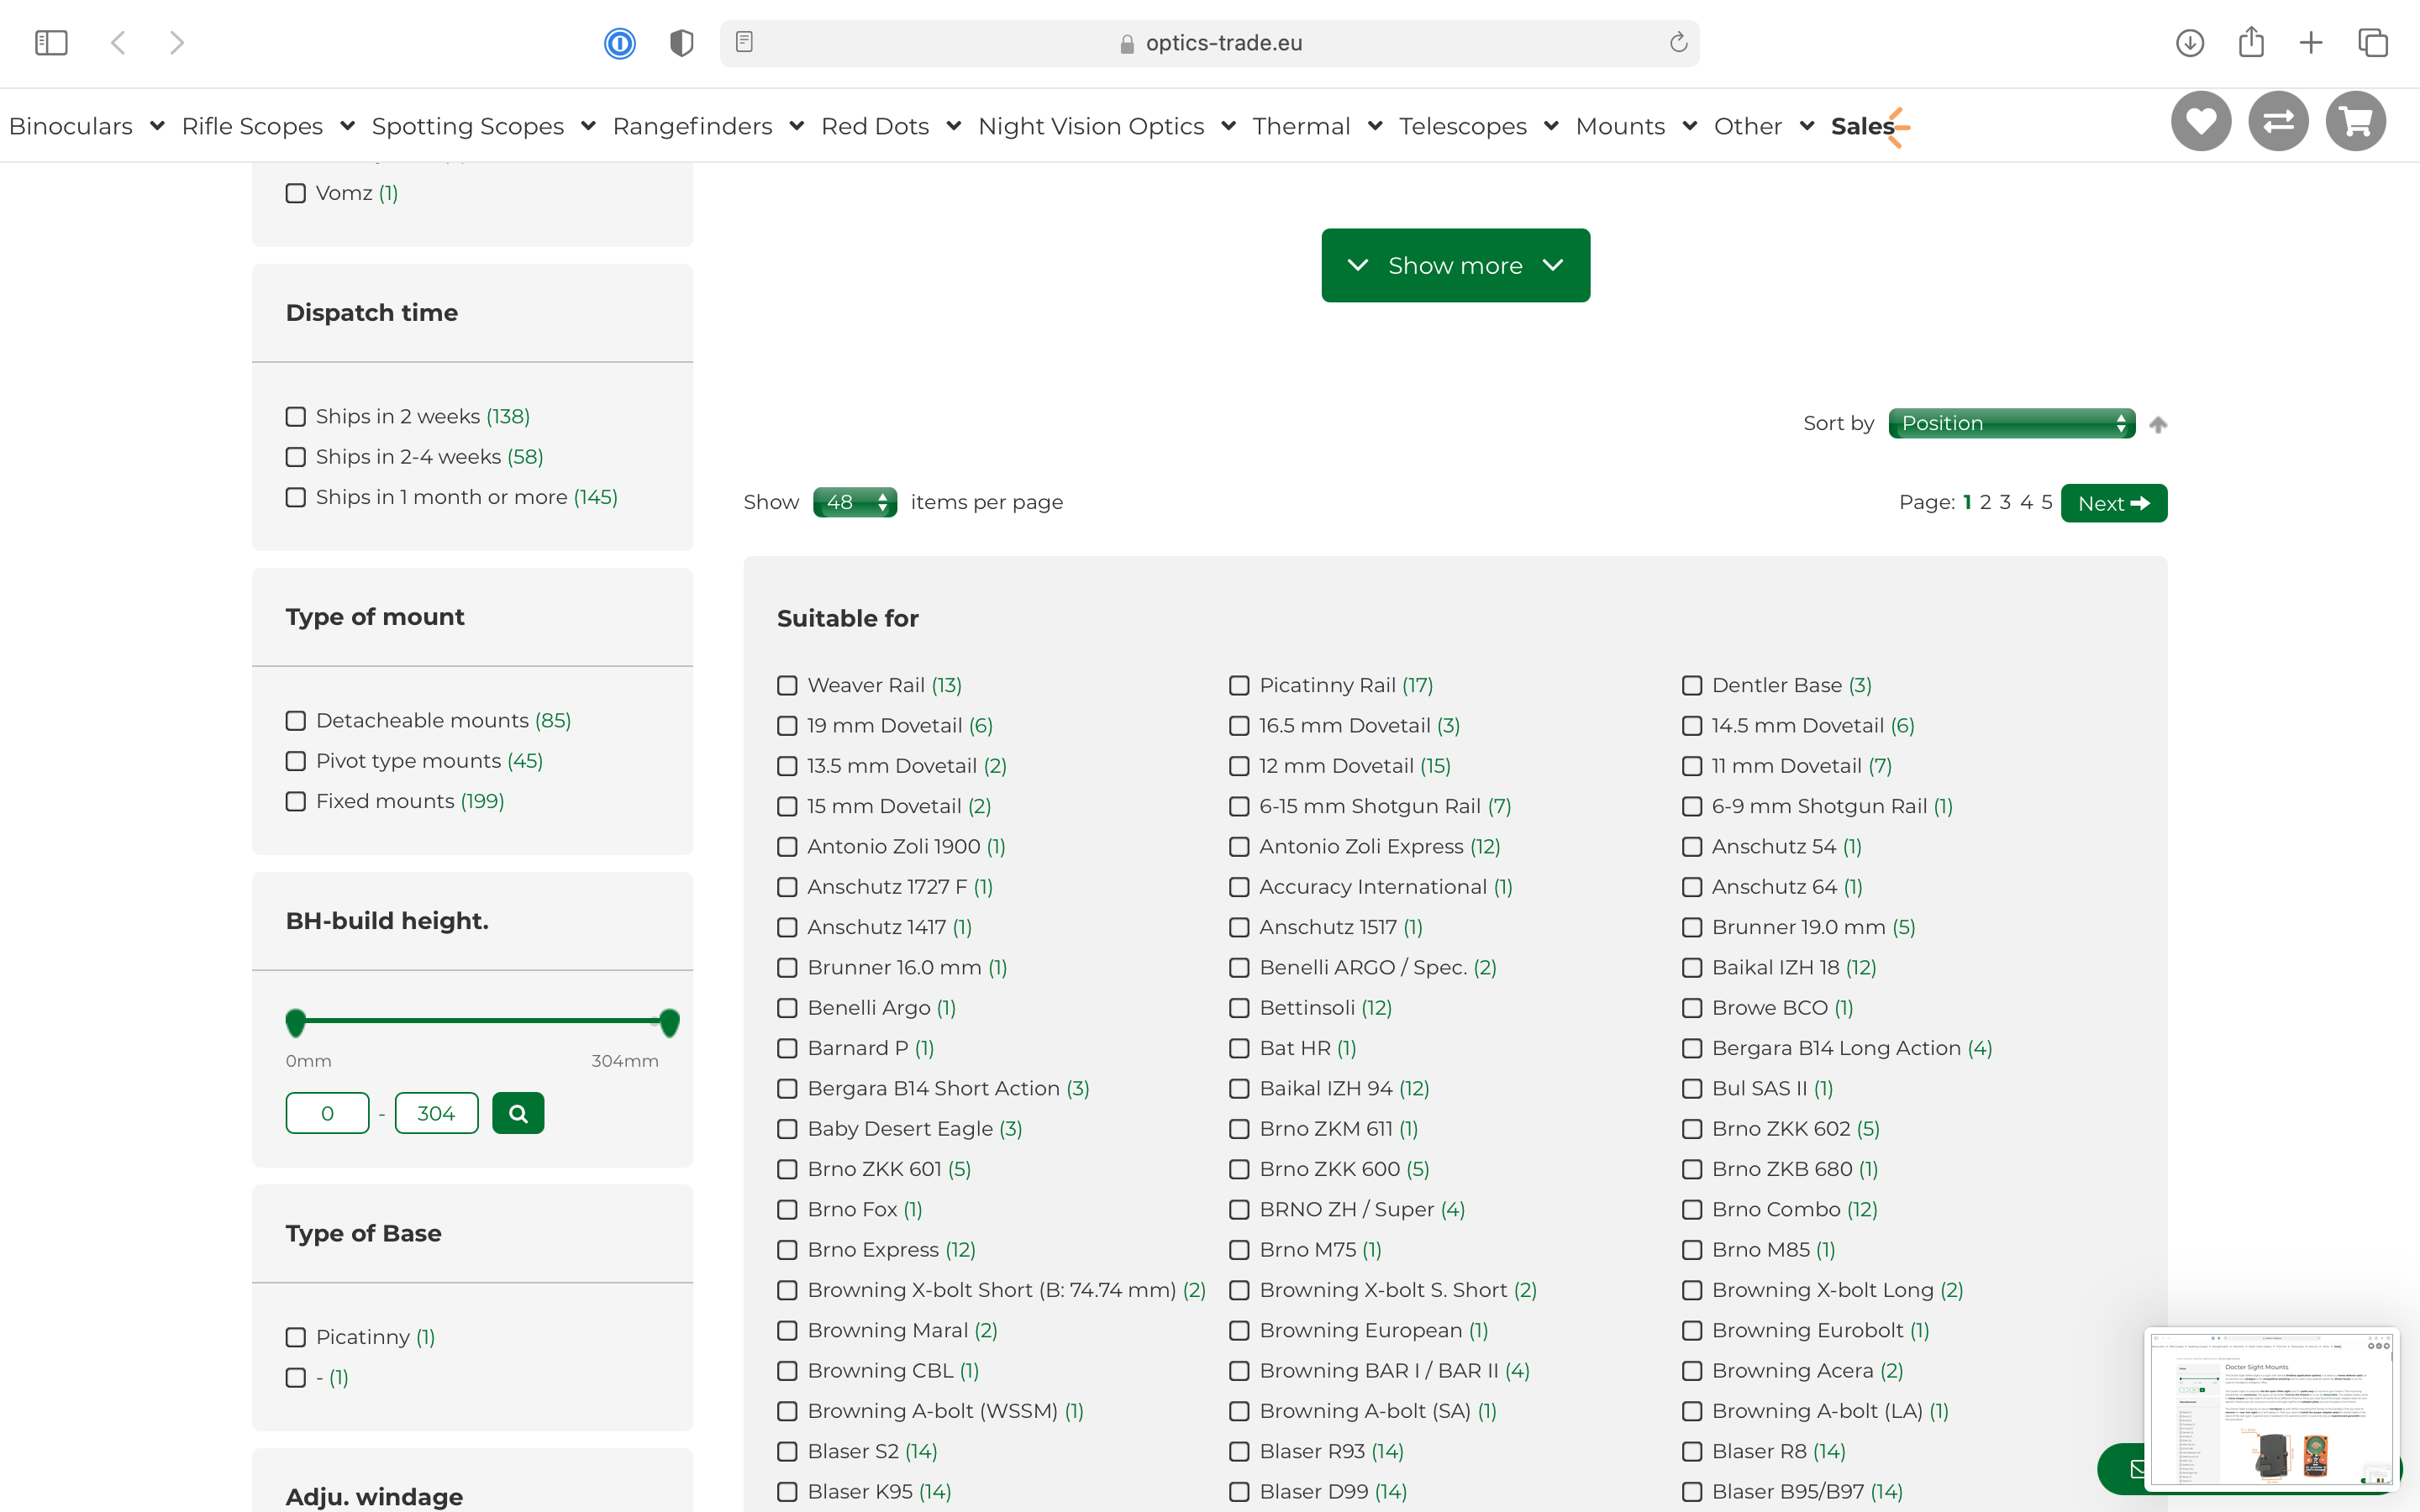Expand the Thermal menu chevron
This screenshot has width=2420, height=1512.
click(1375, 126)
